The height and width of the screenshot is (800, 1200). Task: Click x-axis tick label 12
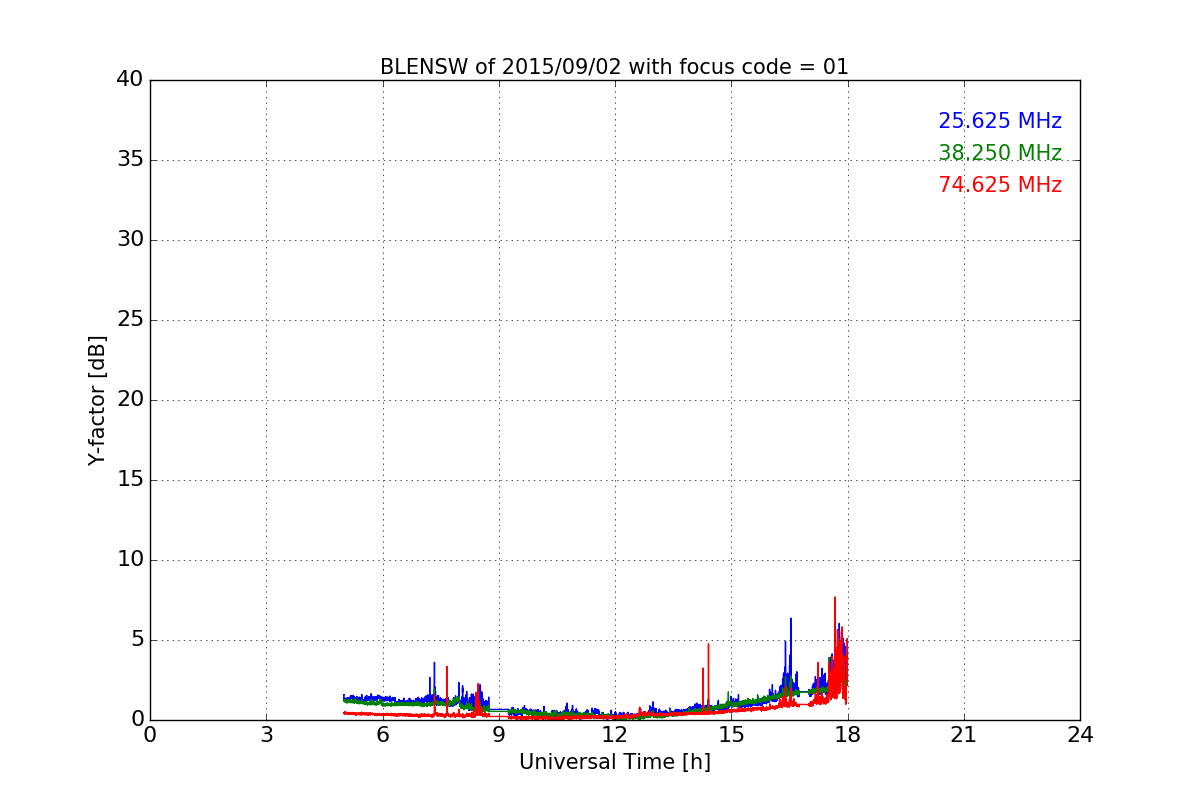615,734
